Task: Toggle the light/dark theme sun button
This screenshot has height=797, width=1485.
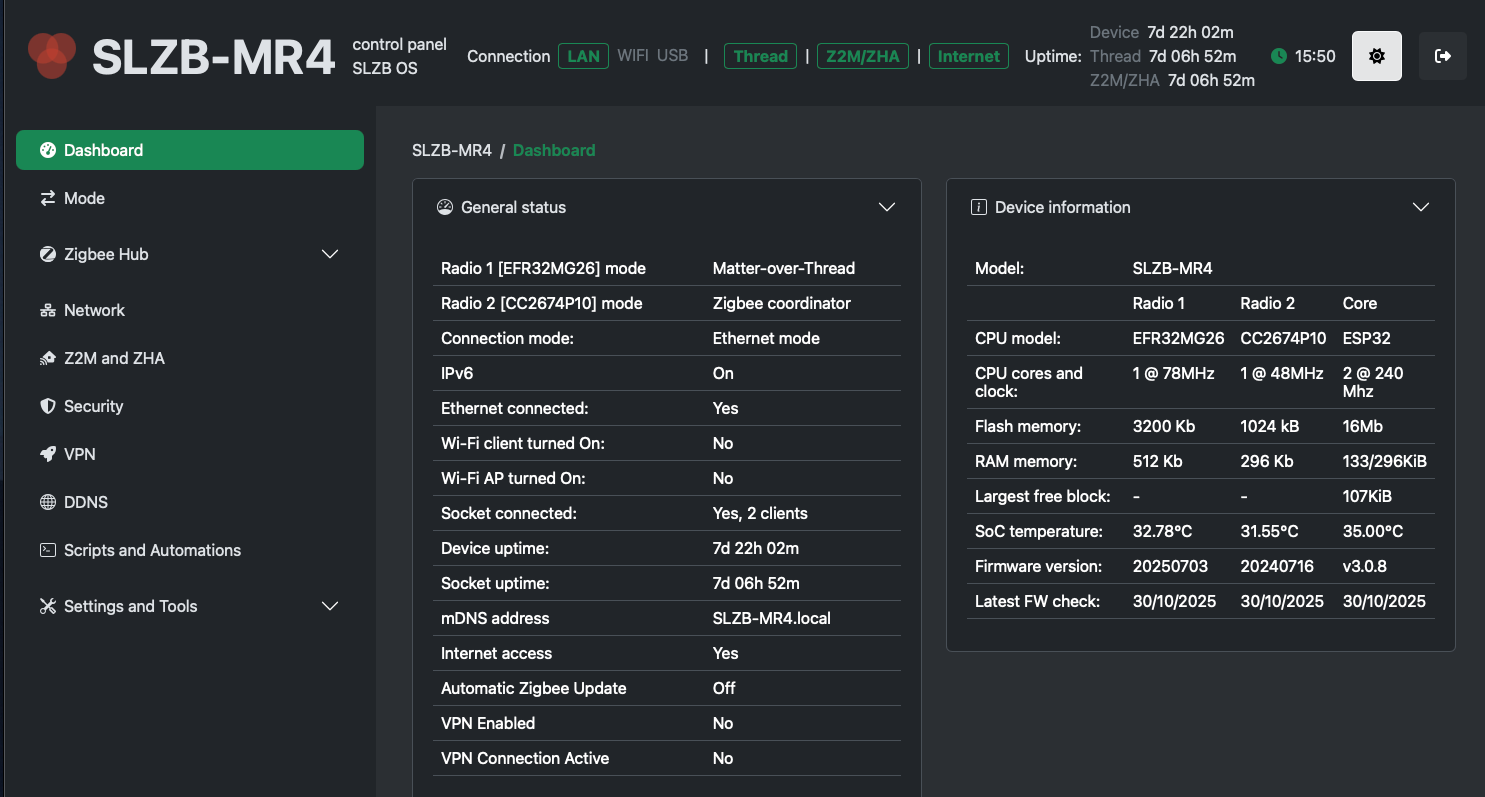Action: 1376,56
